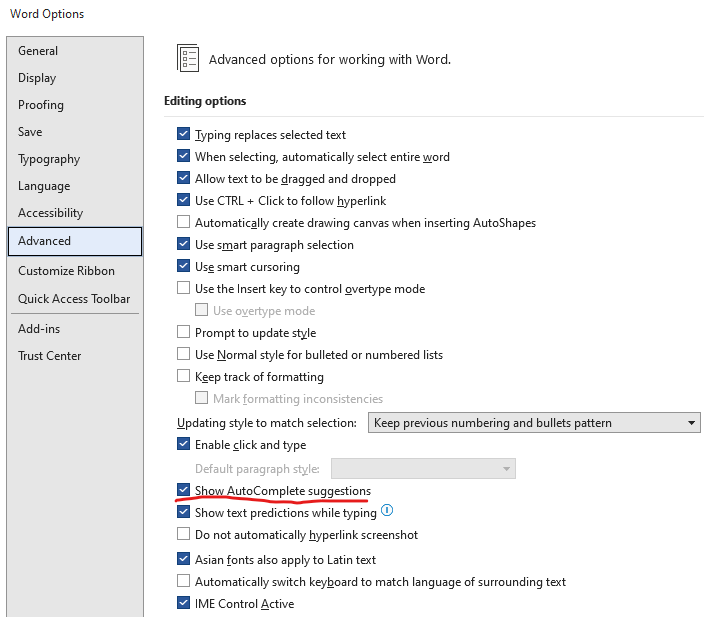Toggle Use CTRL + Click to follow hyperlink
This screenshot has height=617, width=704.
tap(183, 200)
